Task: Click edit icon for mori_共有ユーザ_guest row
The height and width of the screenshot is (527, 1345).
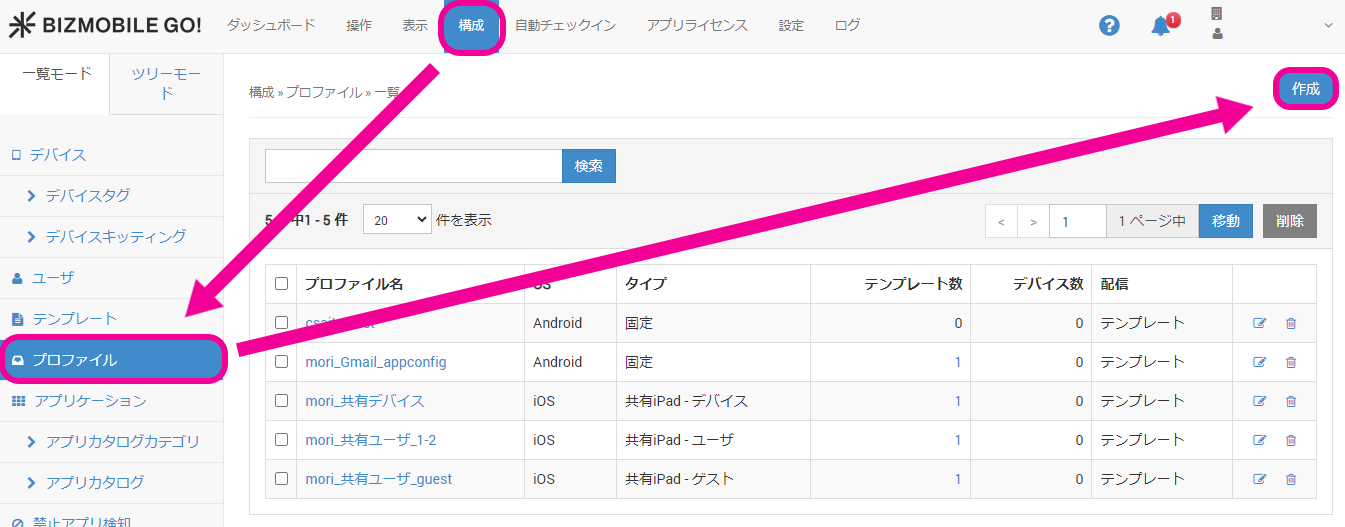Action: click(x=1259, y=479)
